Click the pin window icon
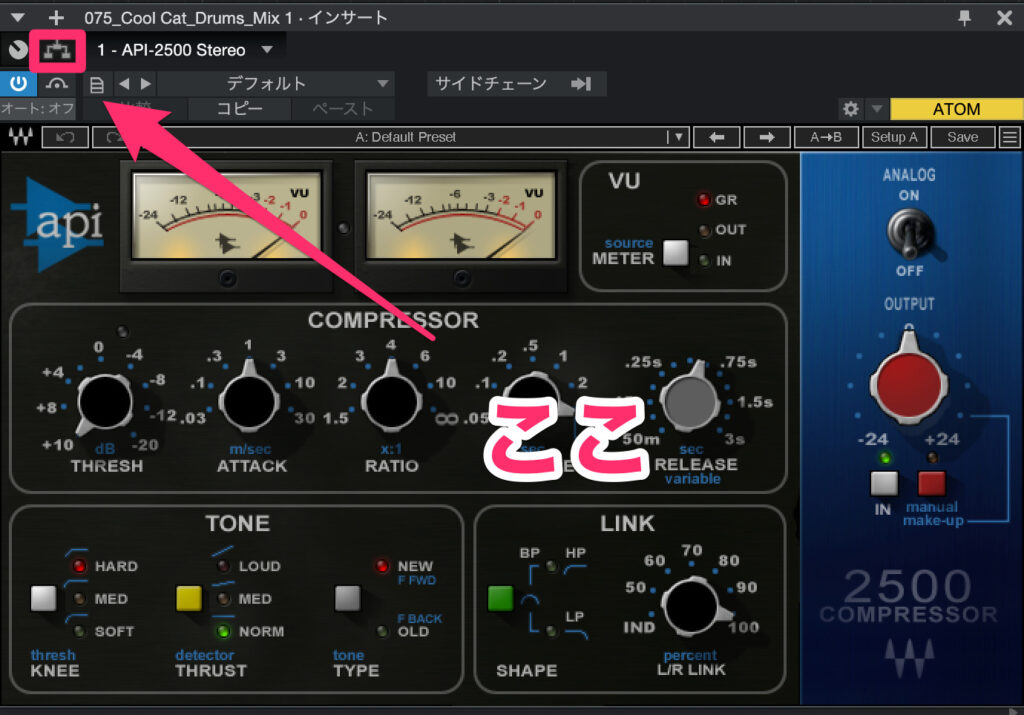 [x=964, y=17]
